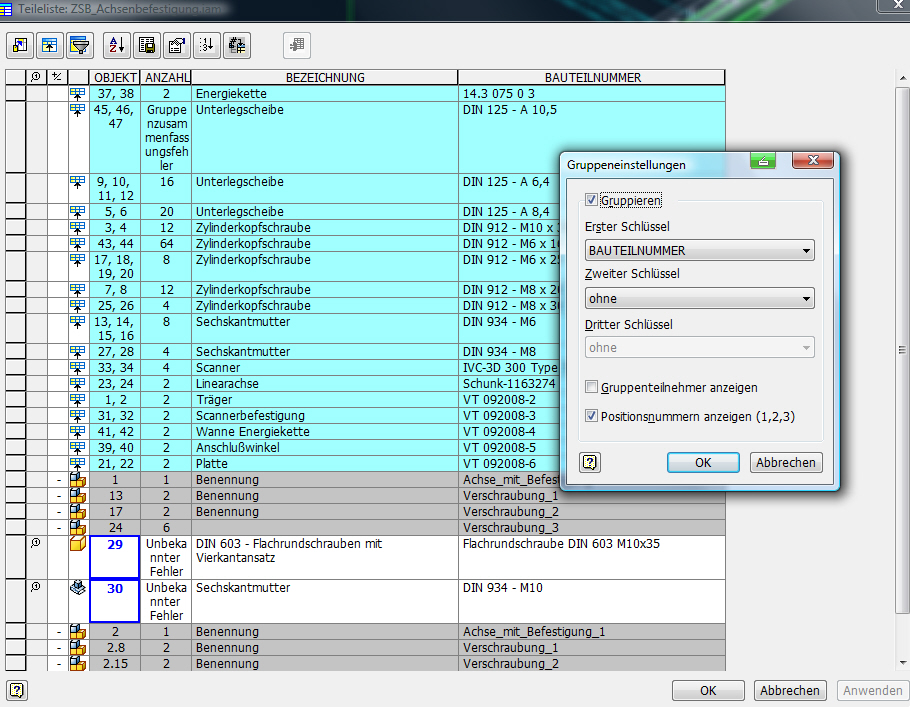Screen dimensions: 910x707
Task: Click the plus/minus column header icon
Action: pyautogui.click(x=57, y=77)
